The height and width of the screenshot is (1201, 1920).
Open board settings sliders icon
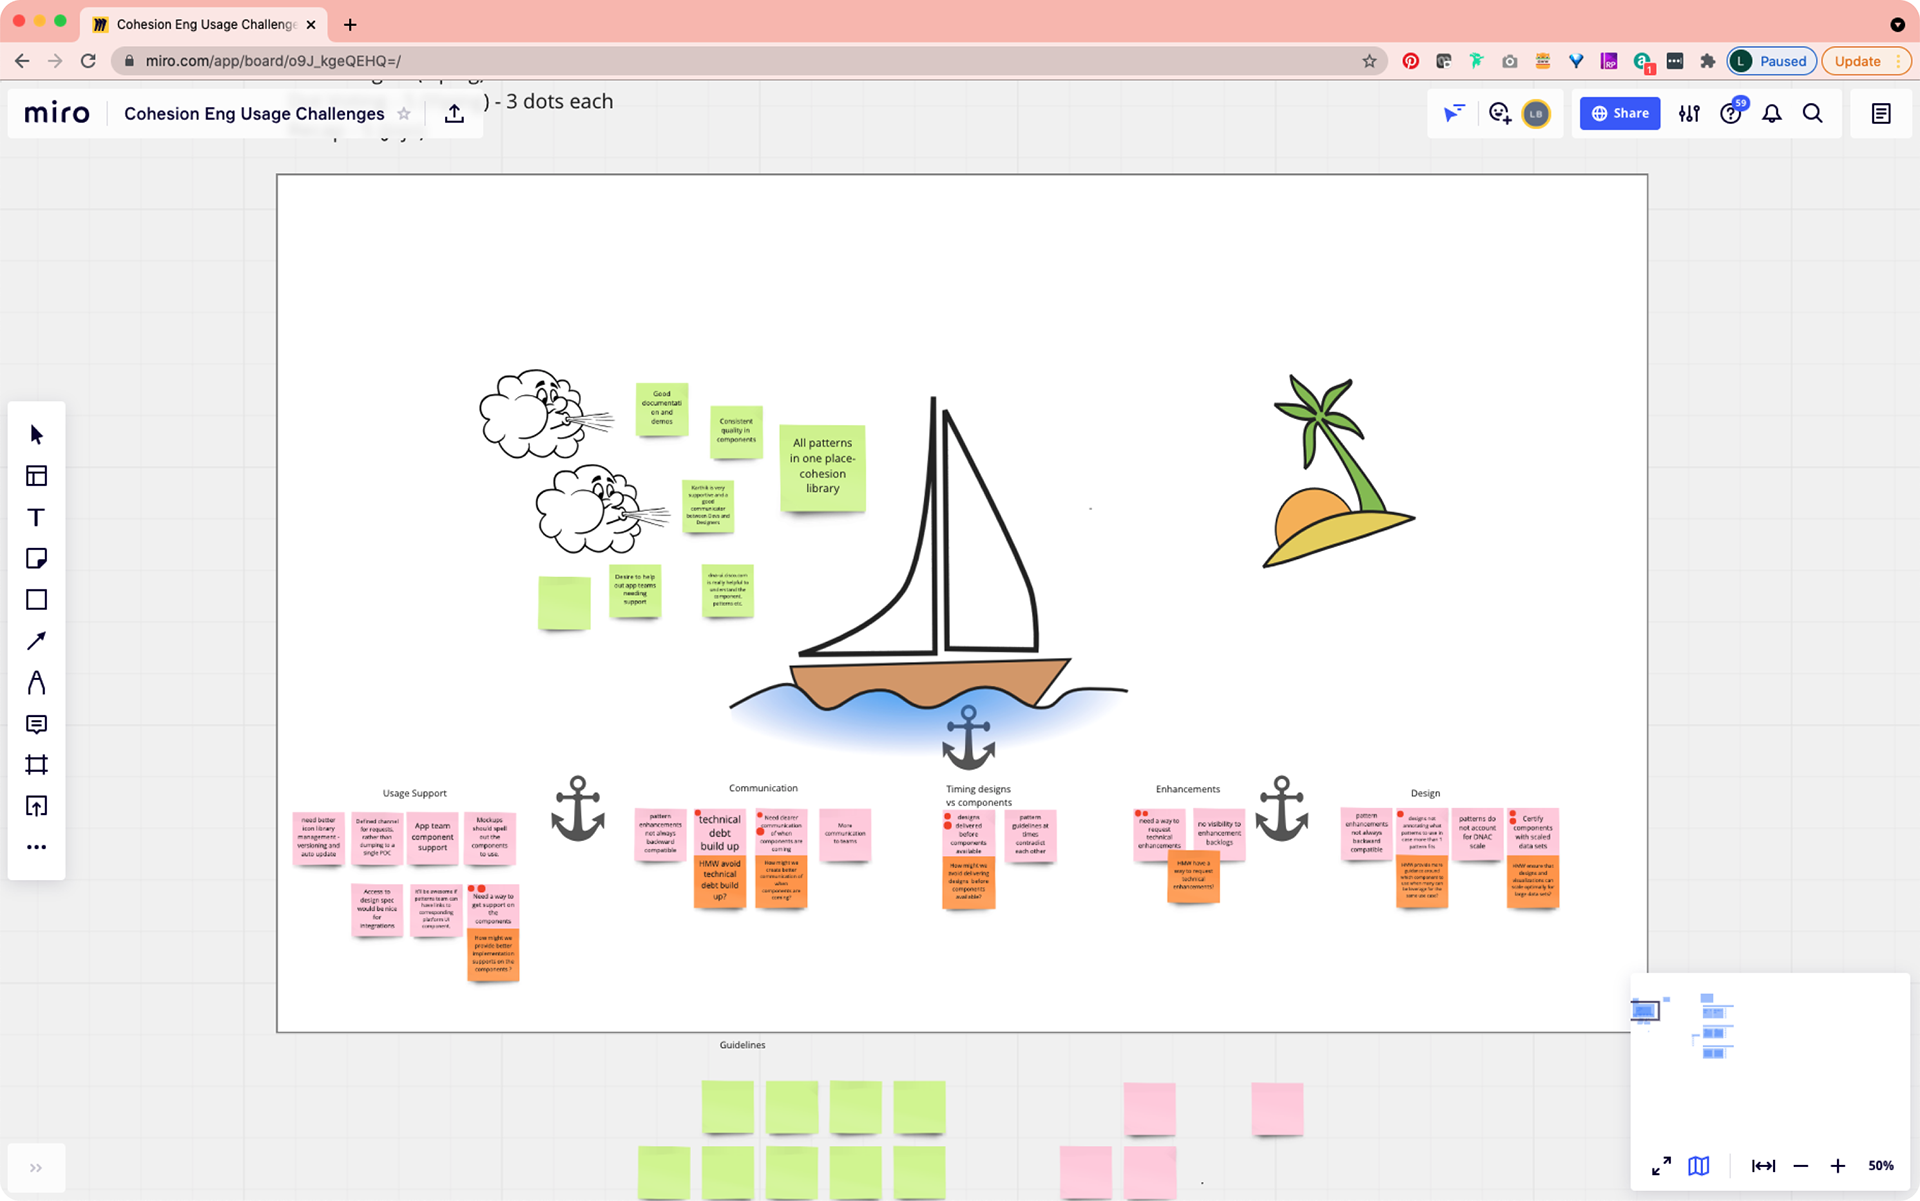1689,113
